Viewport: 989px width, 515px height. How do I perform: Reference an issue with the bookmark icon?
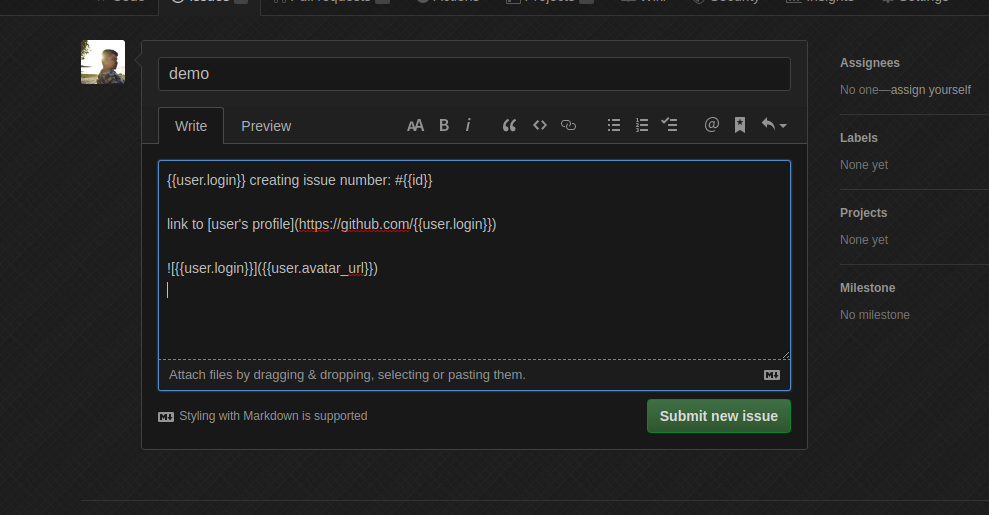pos(740,125)
